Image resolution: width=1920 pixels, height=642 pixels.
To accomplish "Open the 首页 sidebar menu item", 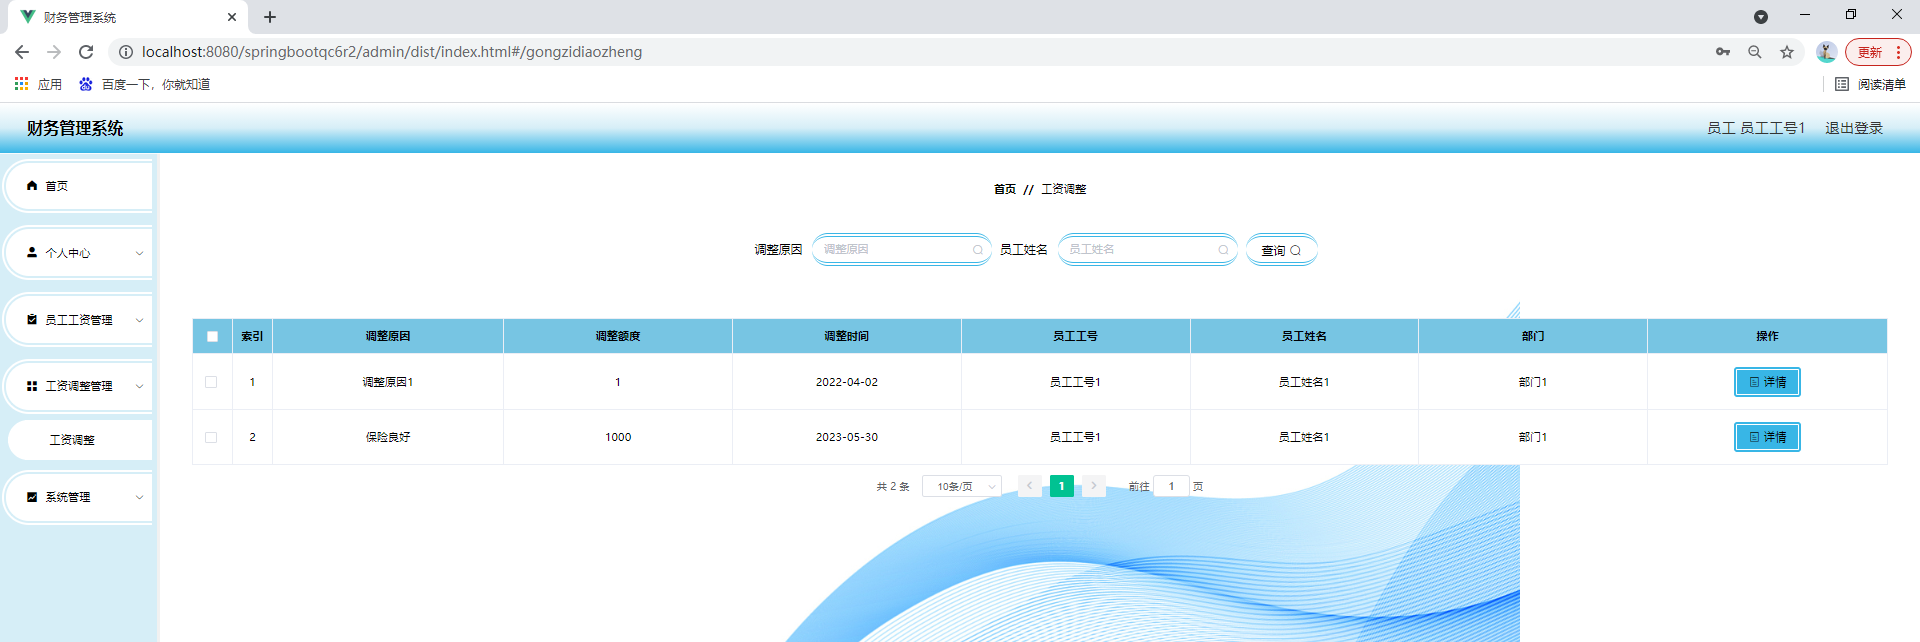I will point(57,186).
